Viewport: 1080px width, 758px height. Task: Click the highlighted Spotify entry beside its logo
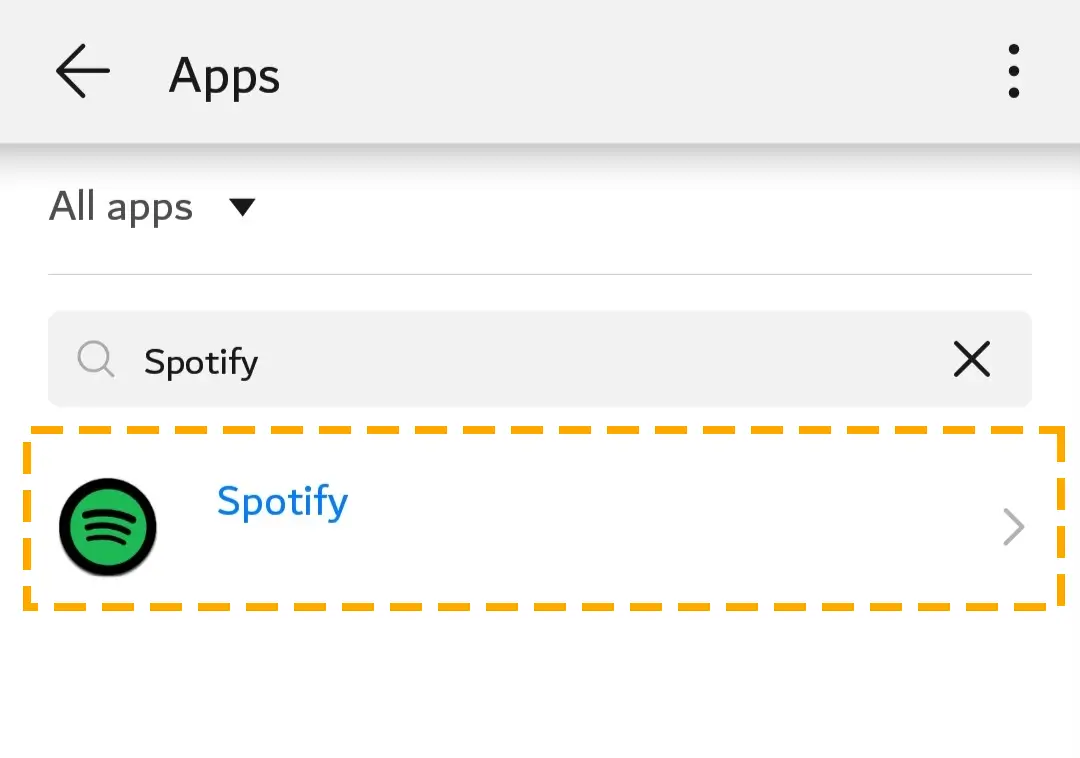click(x=282, y=502)
